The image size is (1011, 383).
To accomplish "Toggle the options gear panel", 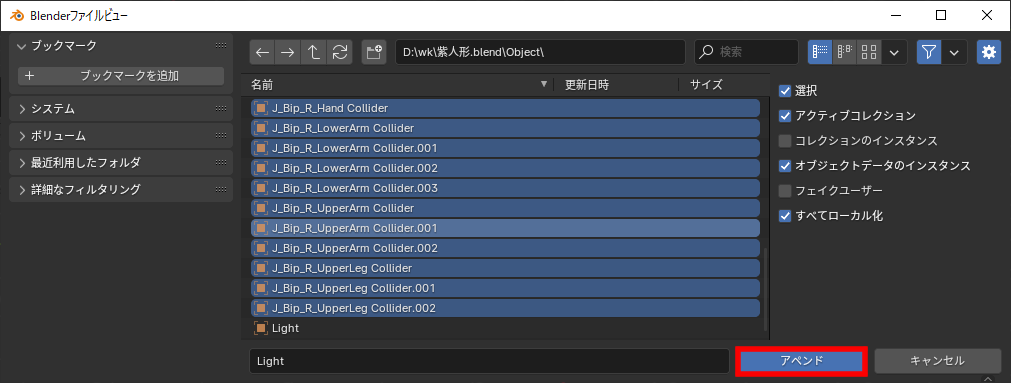I will click(x=989, y=53).
